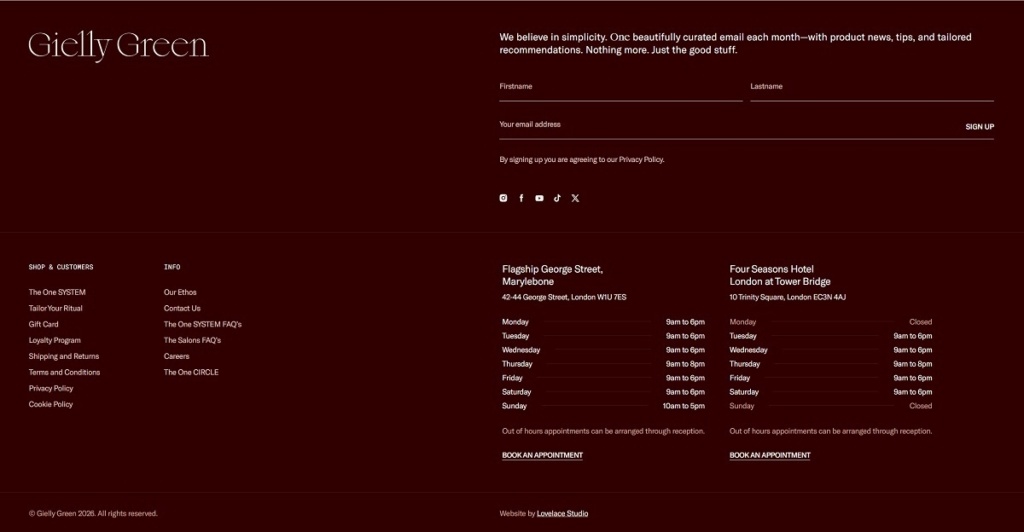
Task: Open The Salons FAQ's
Action: [192, 340]
